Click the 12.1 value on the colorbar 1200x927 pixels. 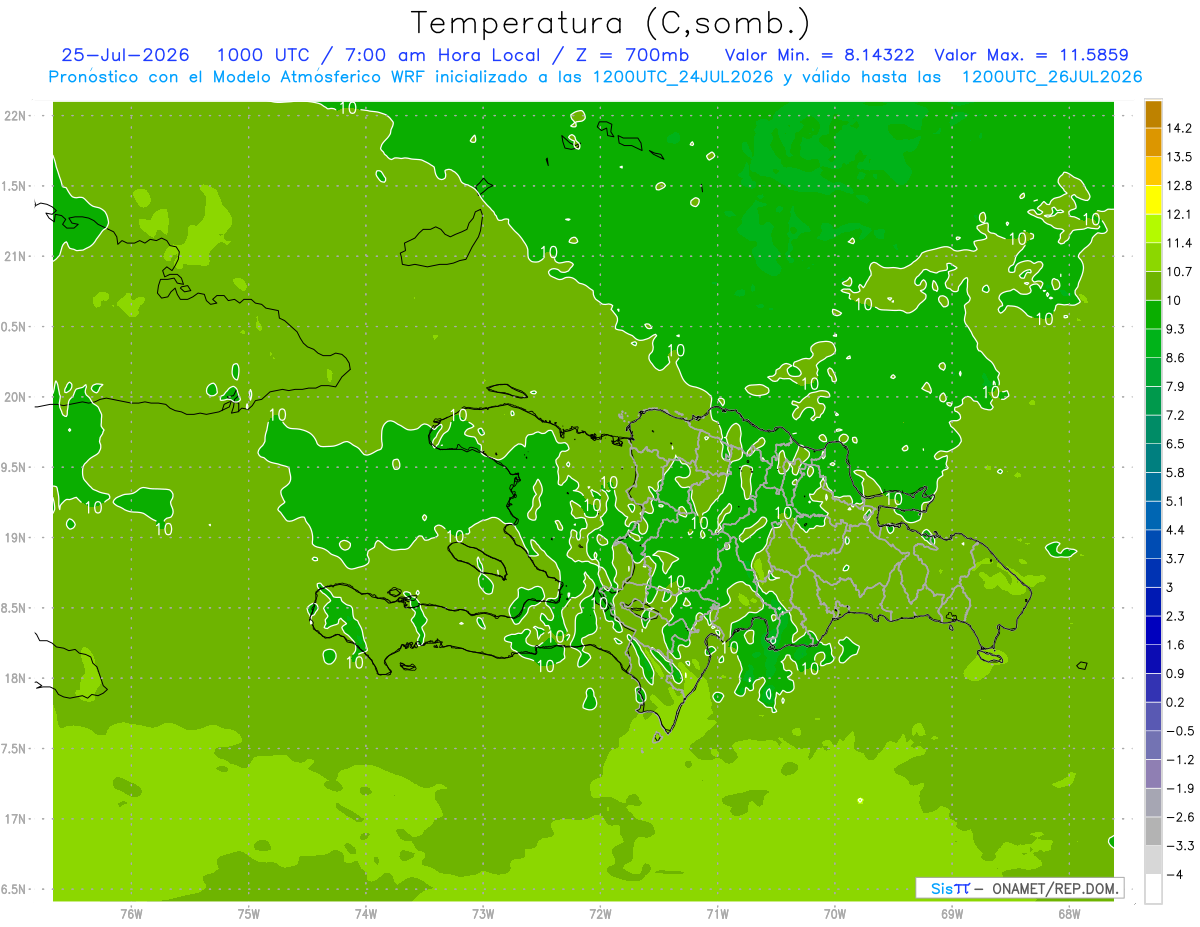1180,214
